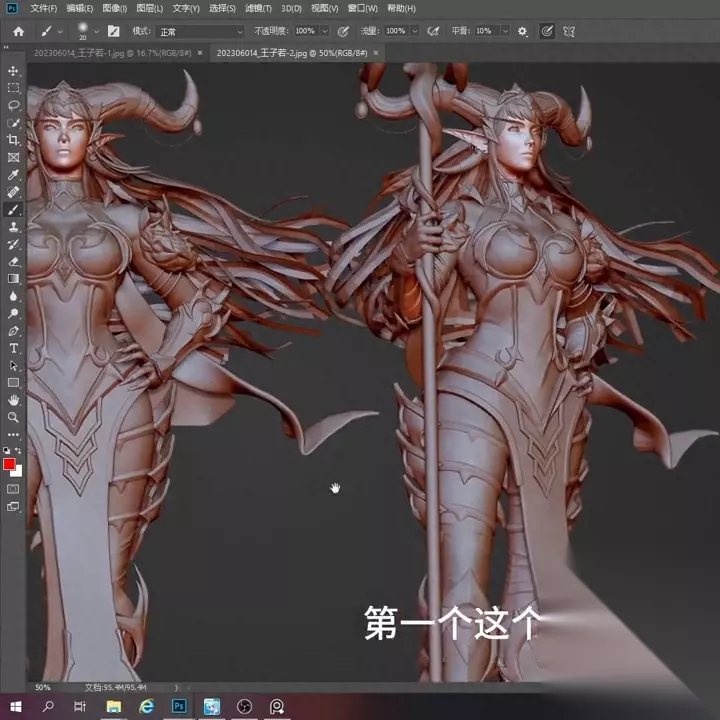The width and height of the screenshot is (720, 720).
Task: Toggle pressure for opacity
Action: coord(343,31)
